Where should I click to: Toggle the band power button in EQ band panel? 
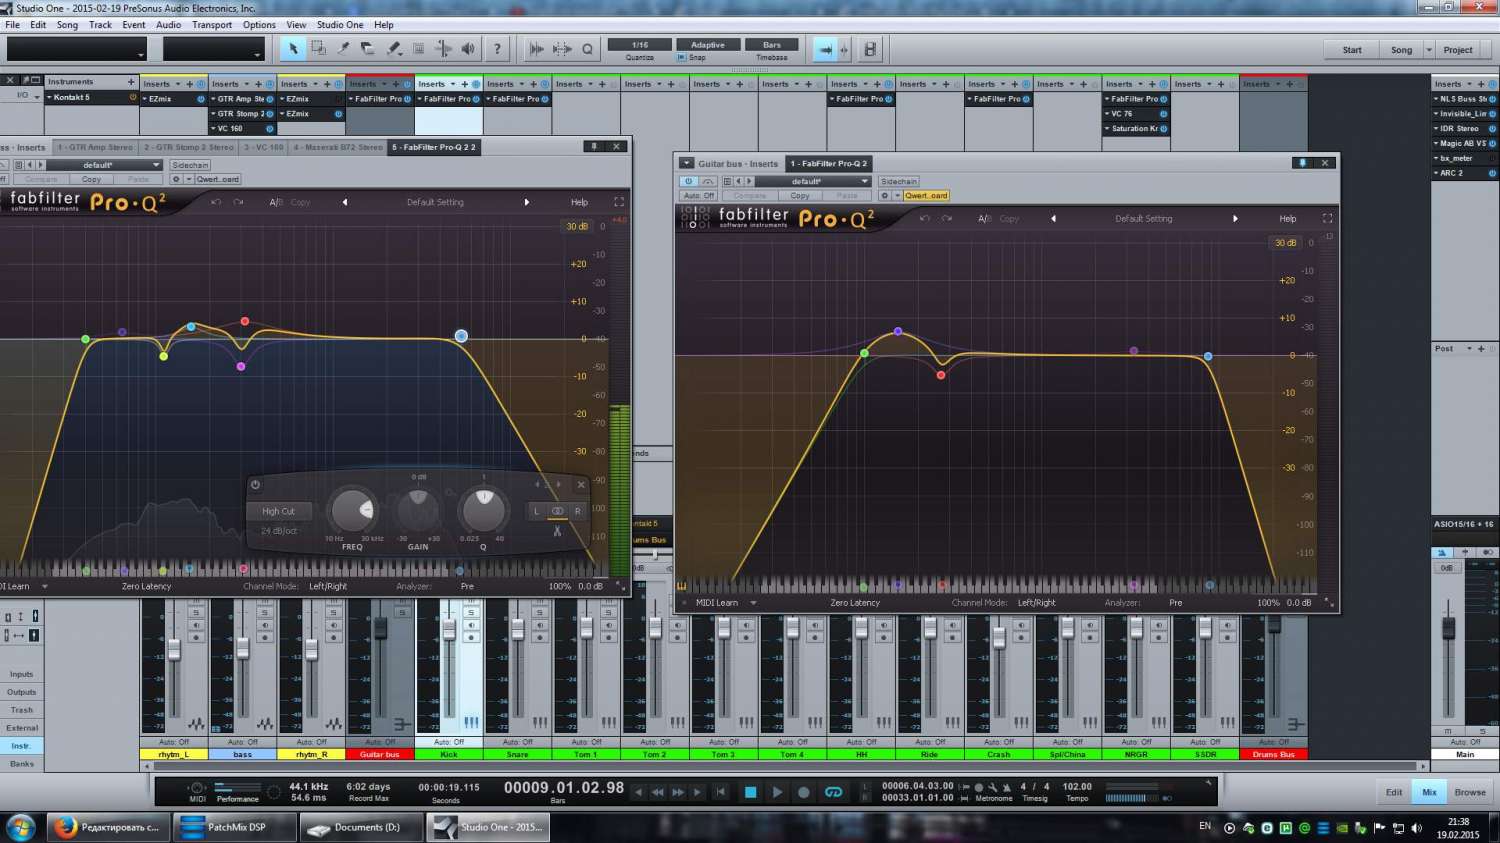(255, 485)
